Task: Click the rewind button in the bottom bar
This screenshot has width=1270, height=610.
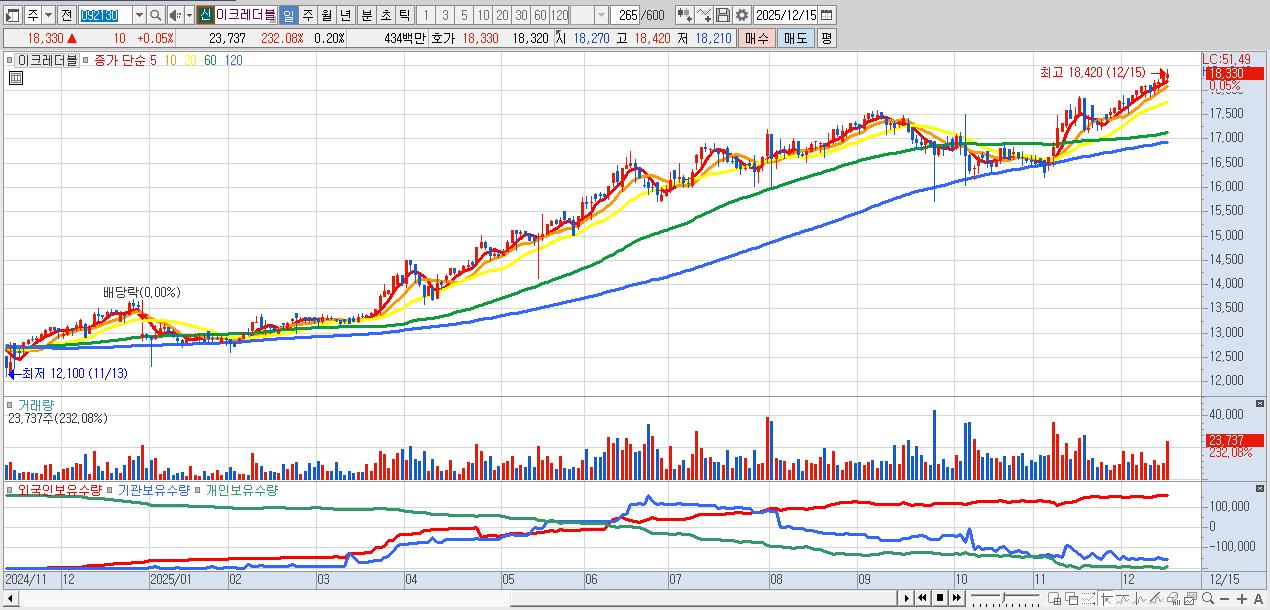Action: [923, 598]
